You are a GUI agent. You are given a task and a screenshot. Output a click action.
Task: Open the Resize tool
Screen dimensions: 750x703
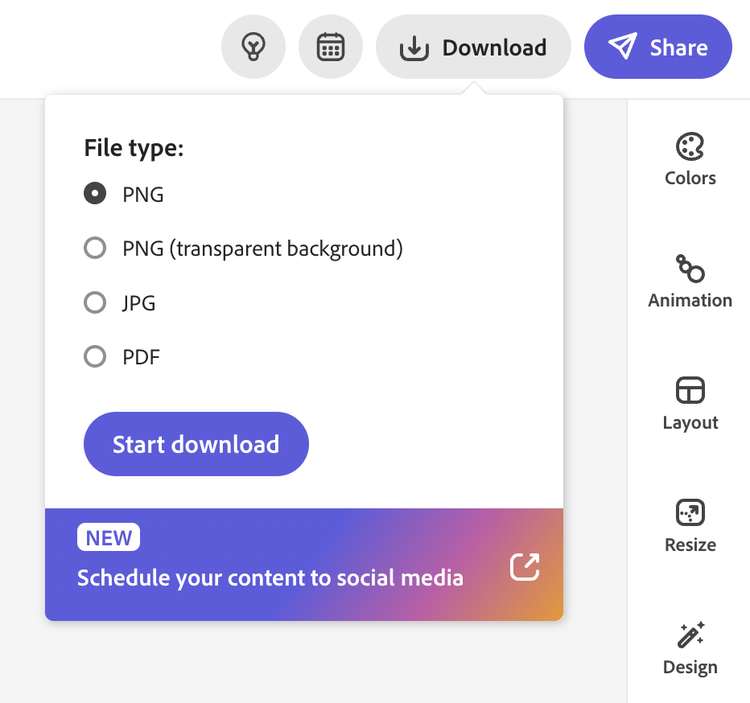690,525
